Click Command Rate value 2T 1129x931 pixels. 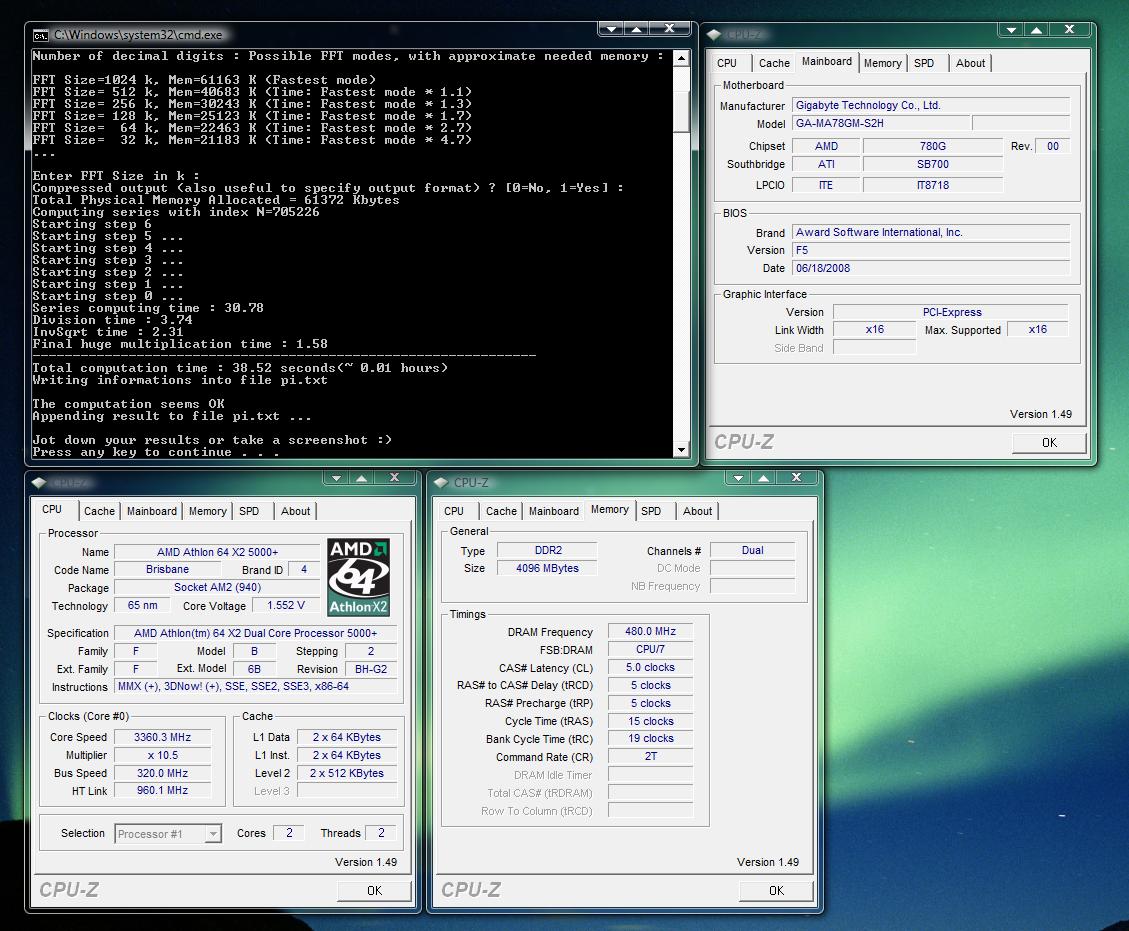(x=650, y=757)
